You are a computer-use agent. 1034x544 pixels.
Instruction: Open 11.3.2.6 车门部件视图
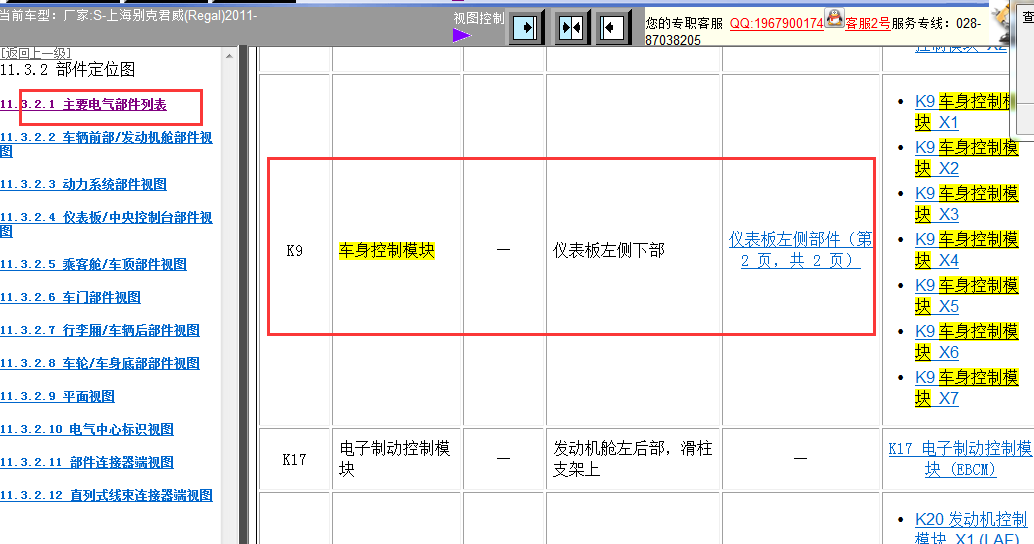[x=70, y=297]
